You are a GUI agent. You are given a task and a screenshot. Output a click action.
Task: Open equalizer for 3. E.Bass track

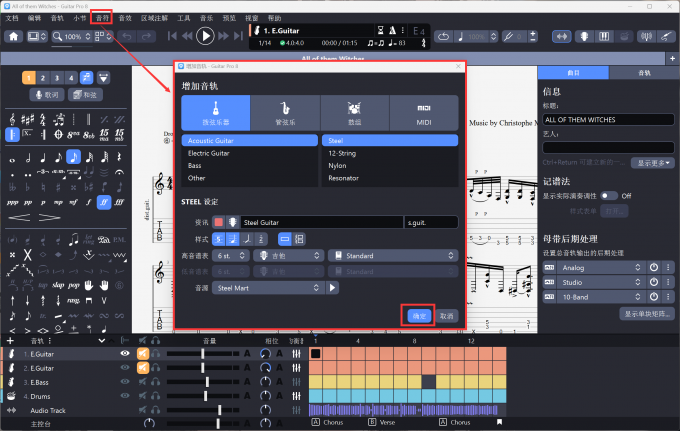(297, 382)
